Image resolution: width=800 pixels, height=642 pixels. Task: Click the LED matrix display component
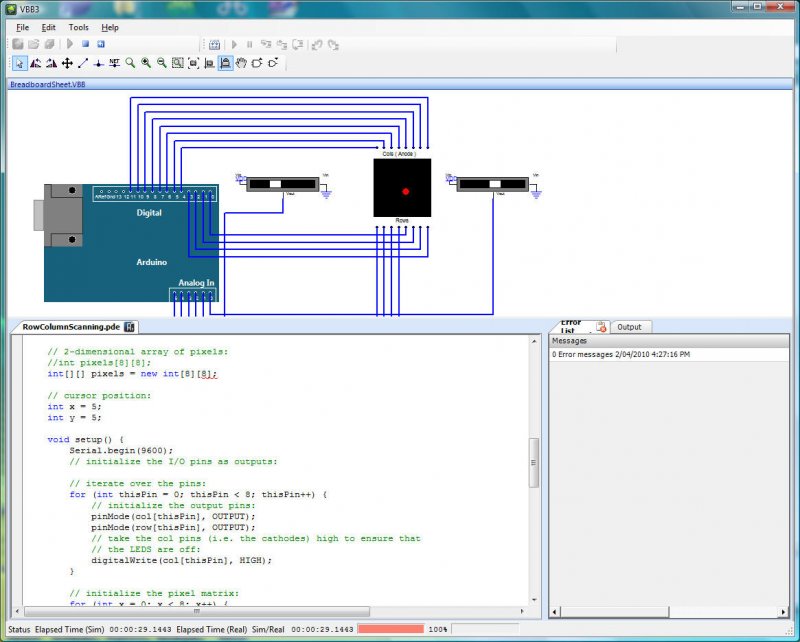pos(402,188)
